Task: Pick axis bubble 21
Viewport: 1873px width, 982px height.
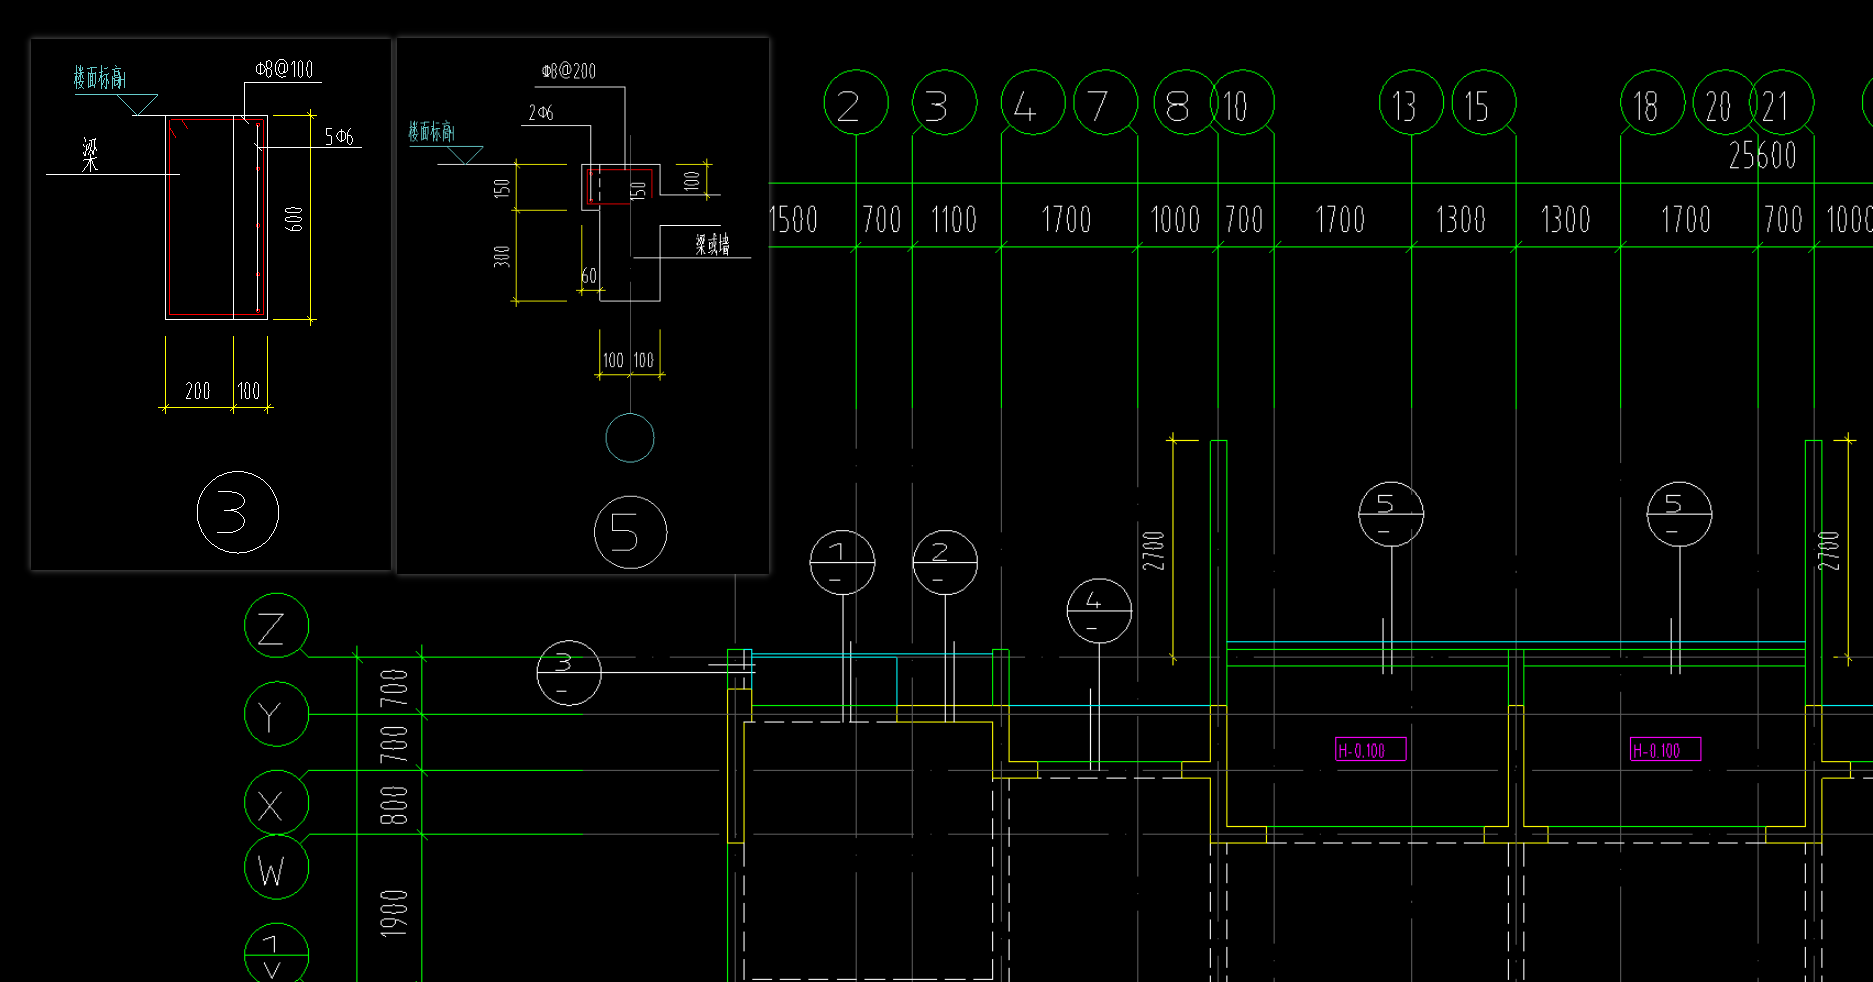Action: coord(1781,102)
